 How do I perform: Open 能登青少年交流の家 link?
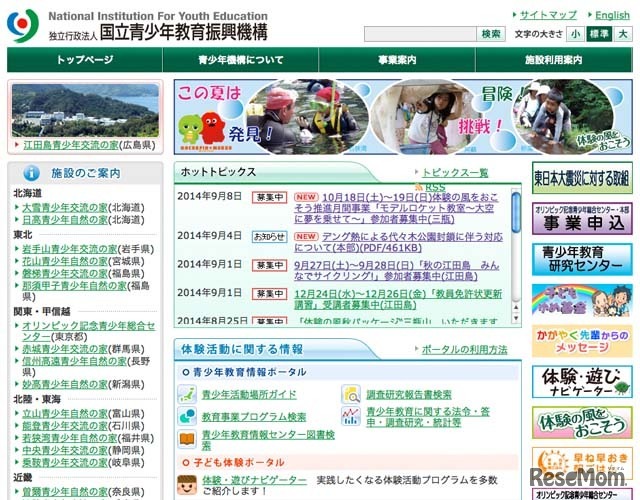65,426
